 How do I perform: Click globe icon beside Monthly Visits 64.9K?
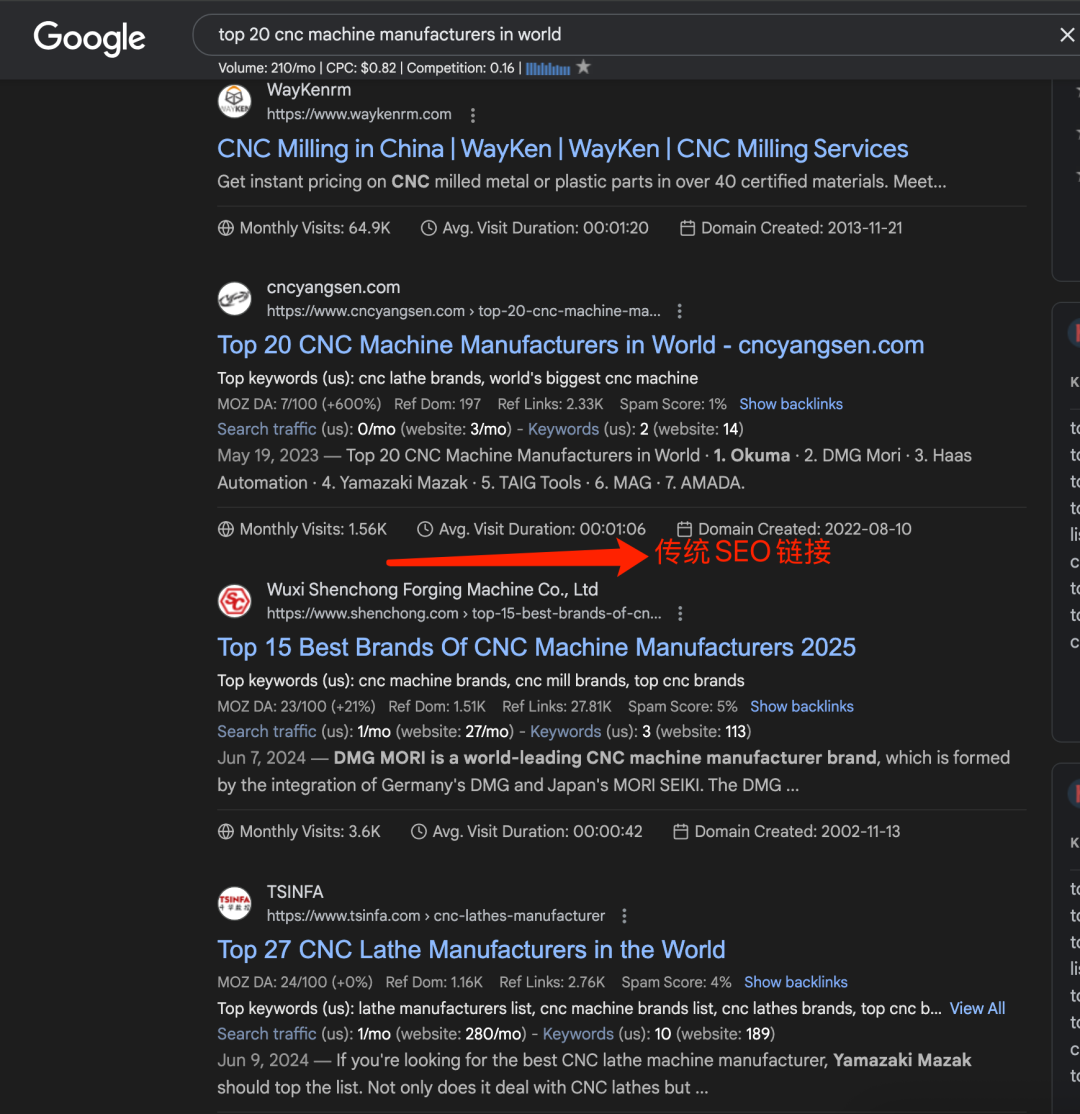pos(225,228)
